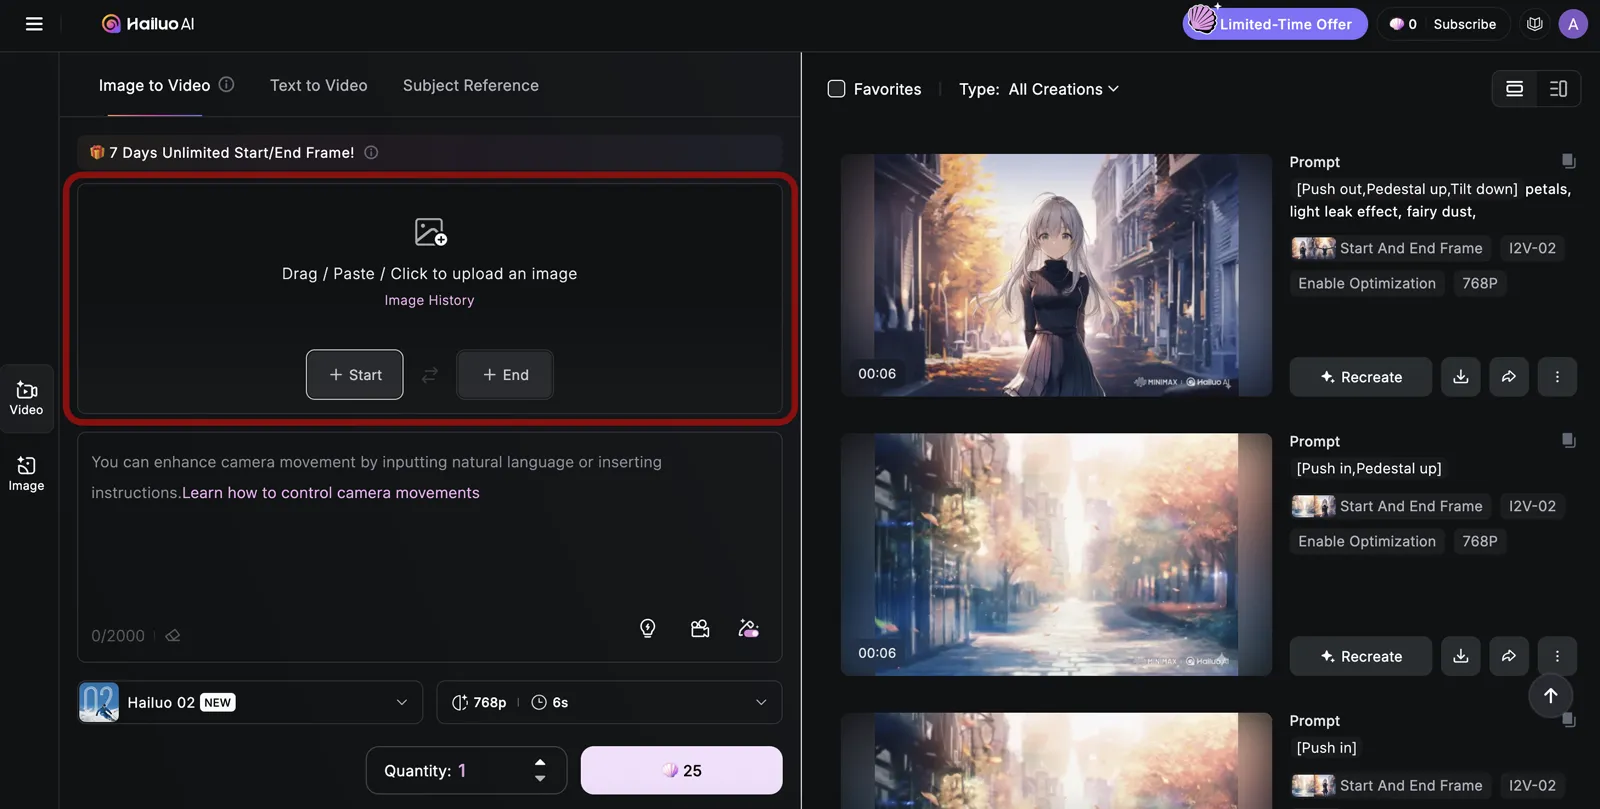Copy prompt of Push in,Pedestal up video
This screenshot has width=1600, height=809.
1568,440
